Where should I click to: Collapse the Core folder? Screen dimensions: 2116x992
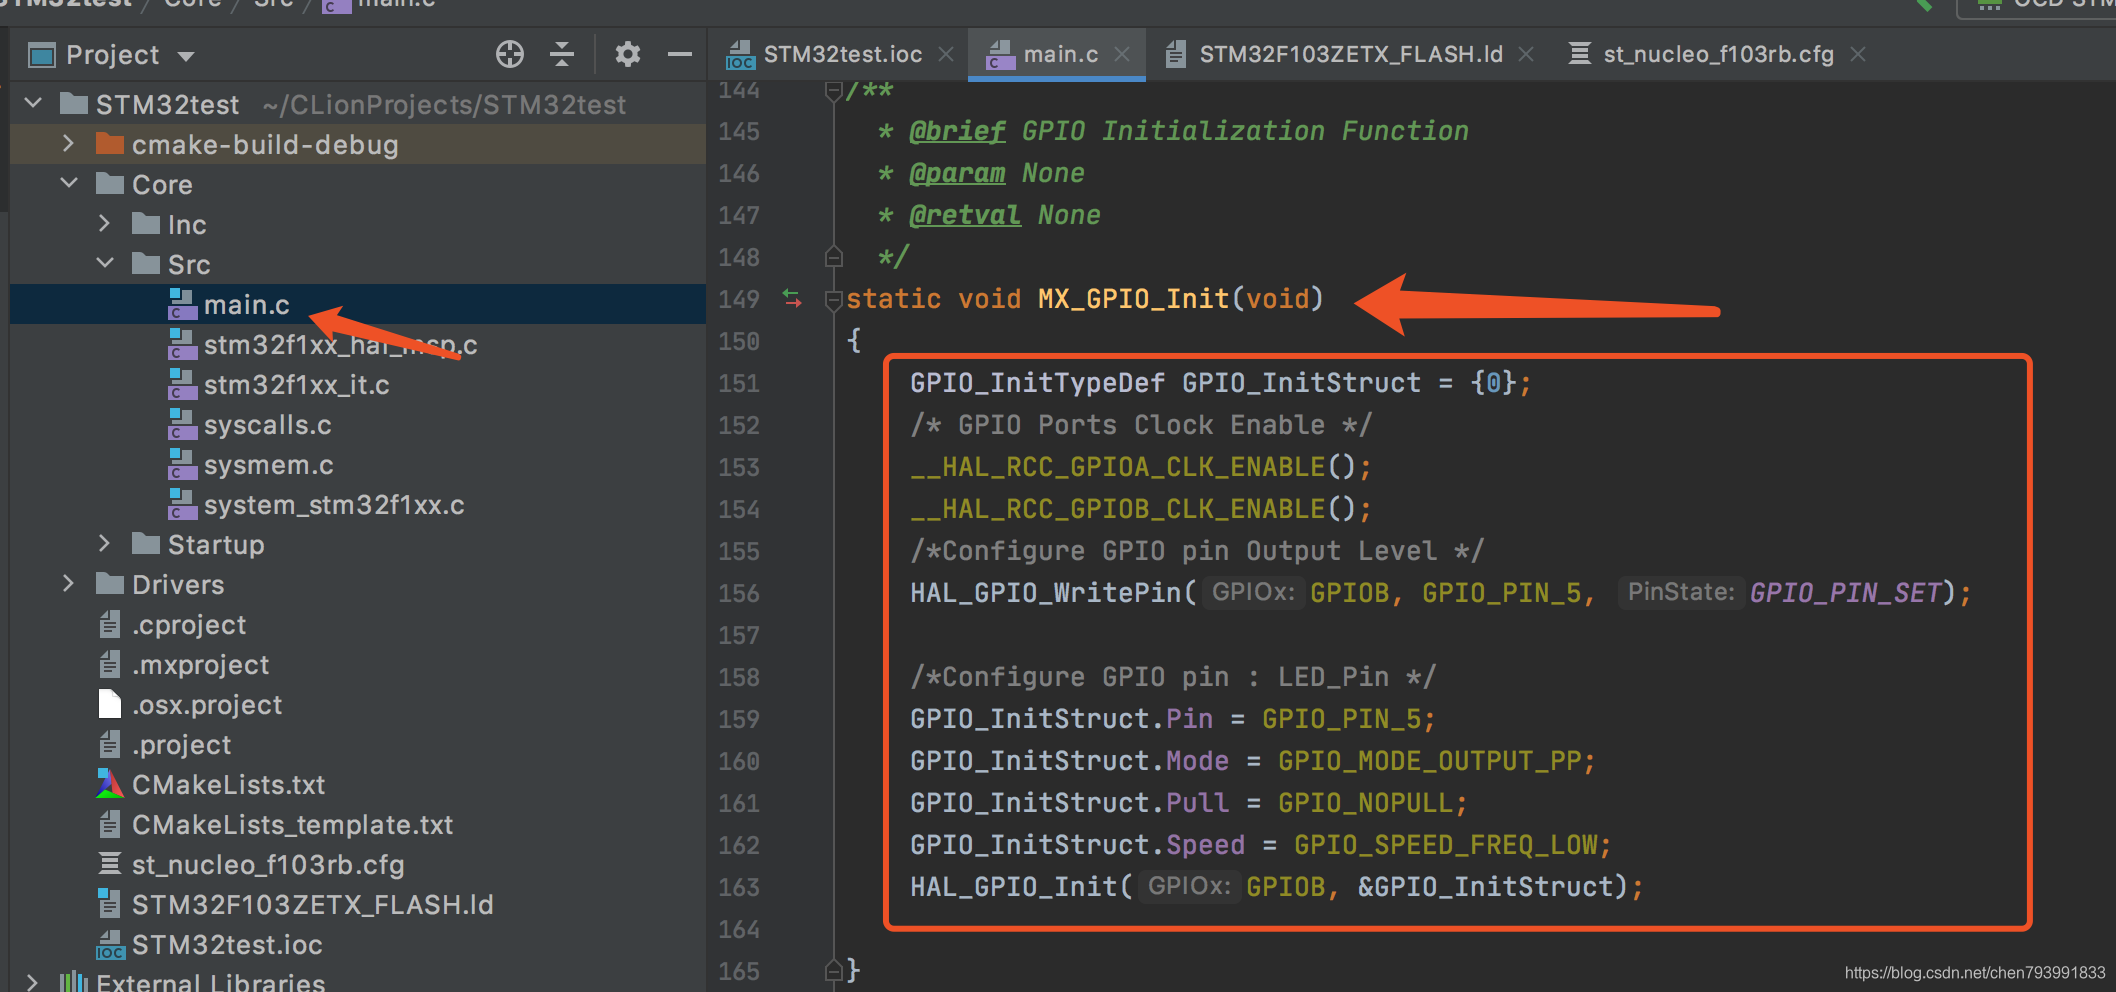pyautogui.click(x=69, y=183)
